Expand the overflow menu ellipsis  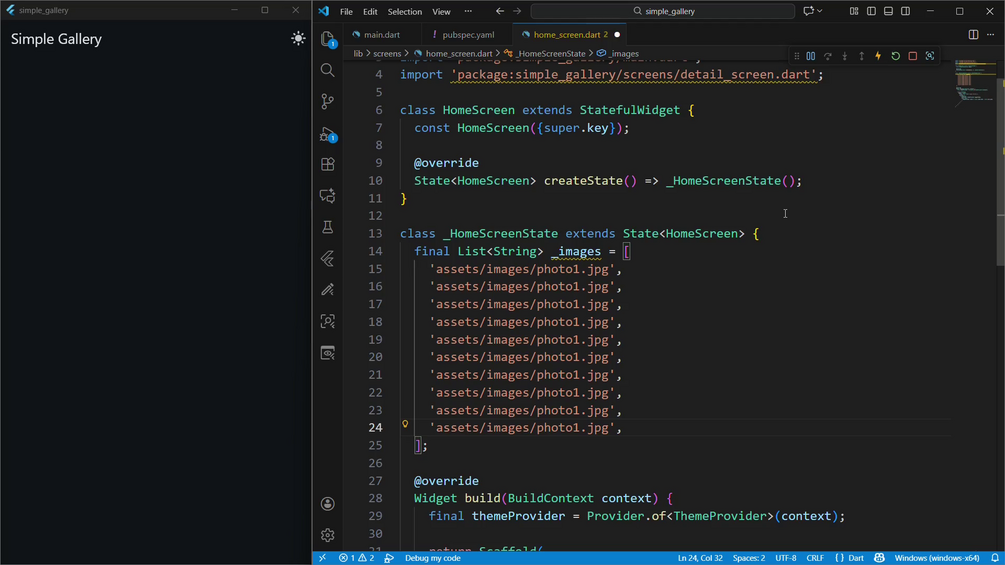click(x=468, y=12)
